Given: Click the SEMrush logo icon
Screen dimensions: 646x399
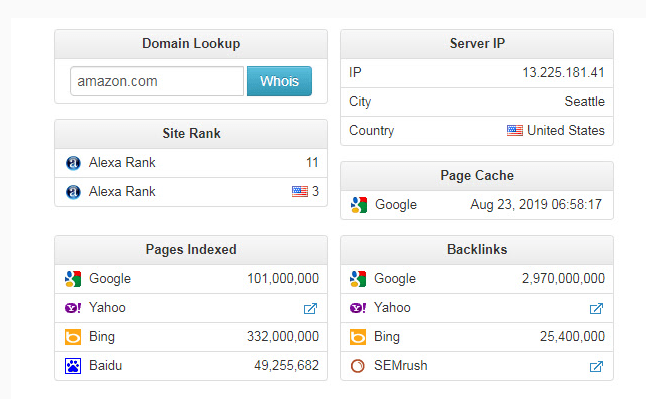Looking at the screenshot, I should [x=358, y=366].
